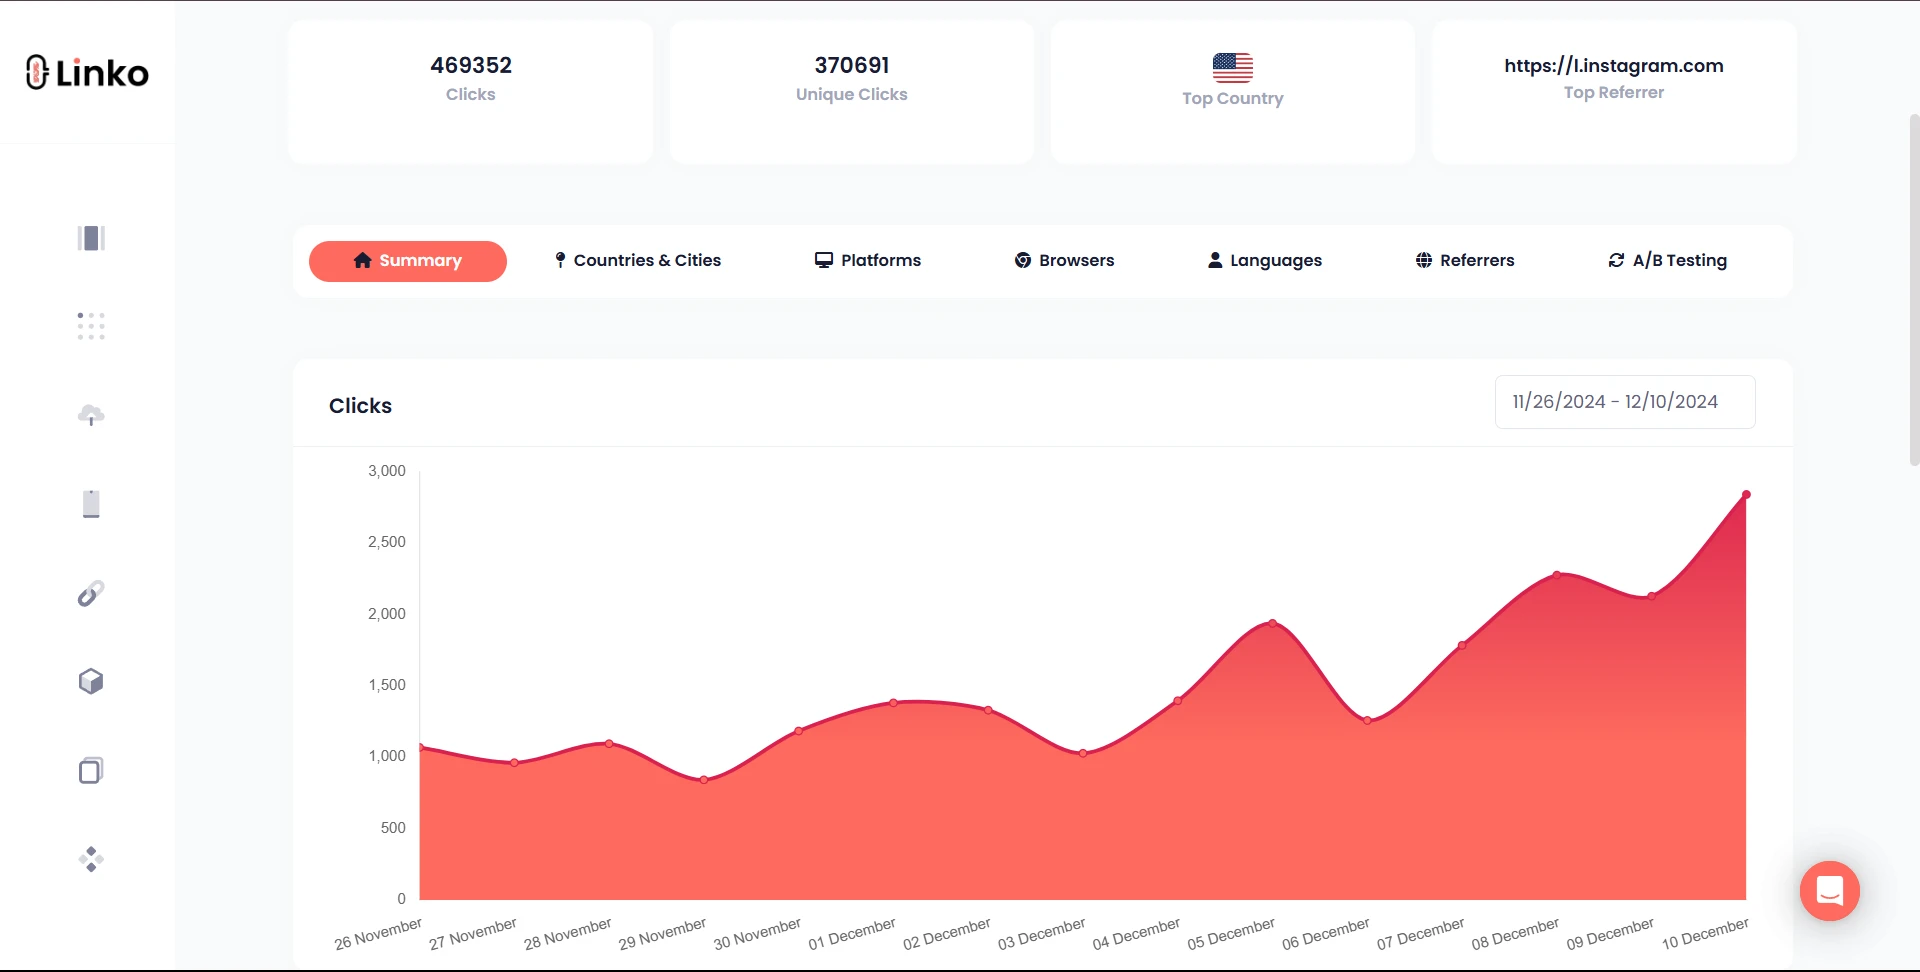Switch to the Countries & Cities tab
The width and height of the screenshot is (1920, 972).
click(636, 260)
